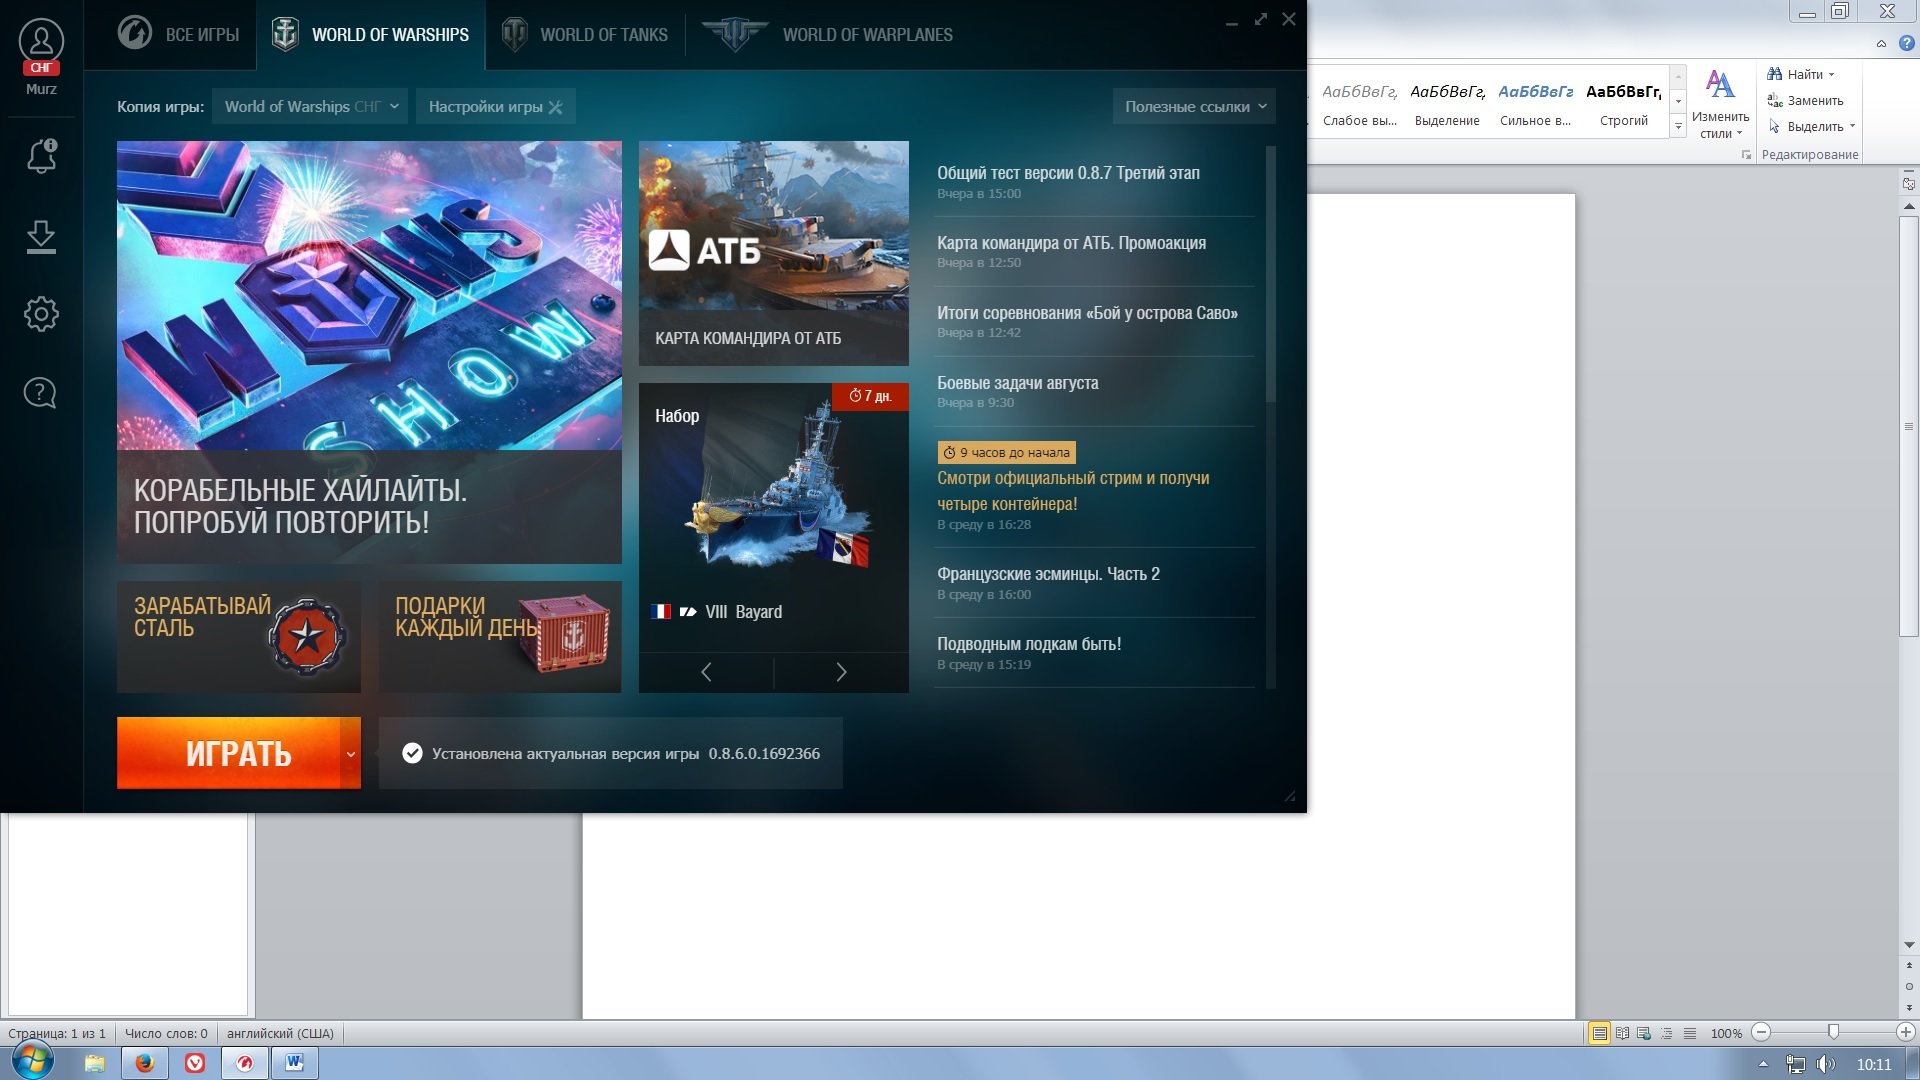Open Word help question mark icon

1906,43
